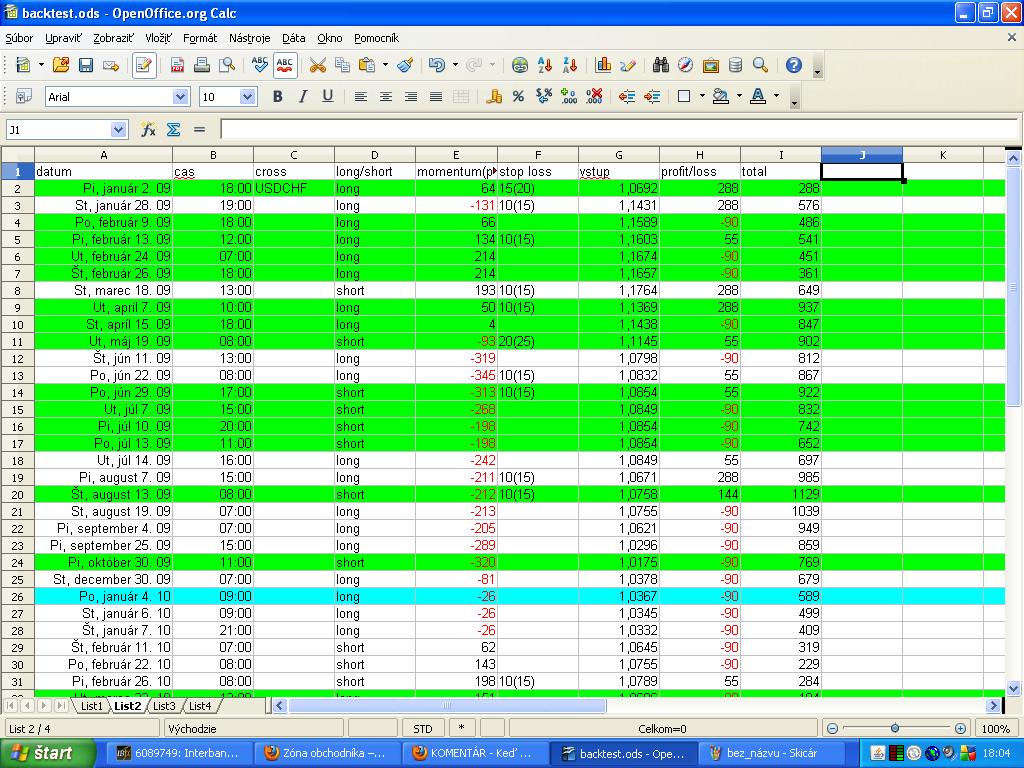Open Find & Replace binoculars icon
1024x768 pixels.
point(660,66)
